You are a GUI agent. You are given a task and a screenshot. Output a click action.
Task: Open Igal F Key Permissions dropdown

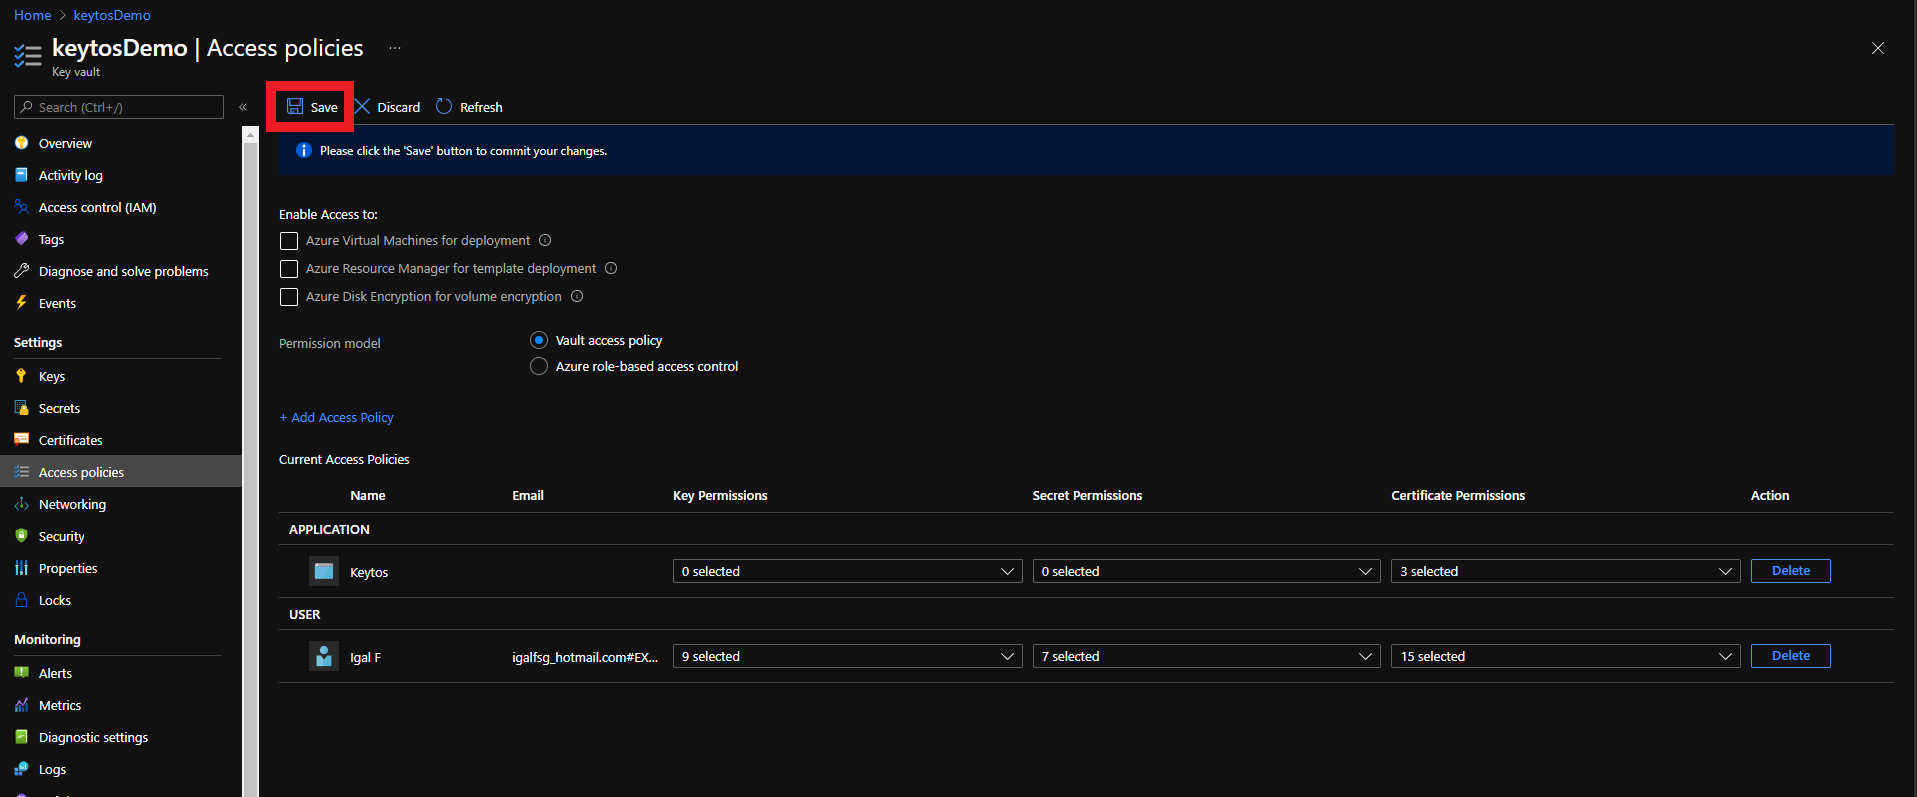847,656
